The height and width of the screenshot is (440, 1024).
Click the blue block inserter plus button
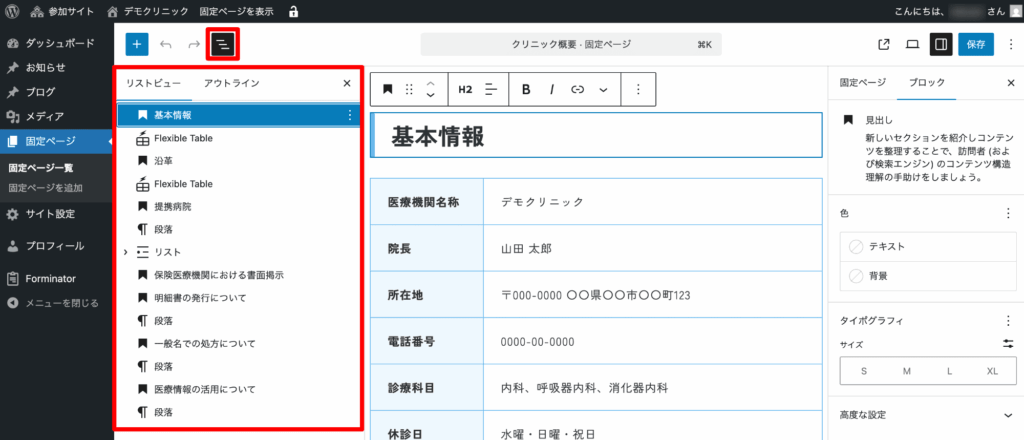pos(137,44)
